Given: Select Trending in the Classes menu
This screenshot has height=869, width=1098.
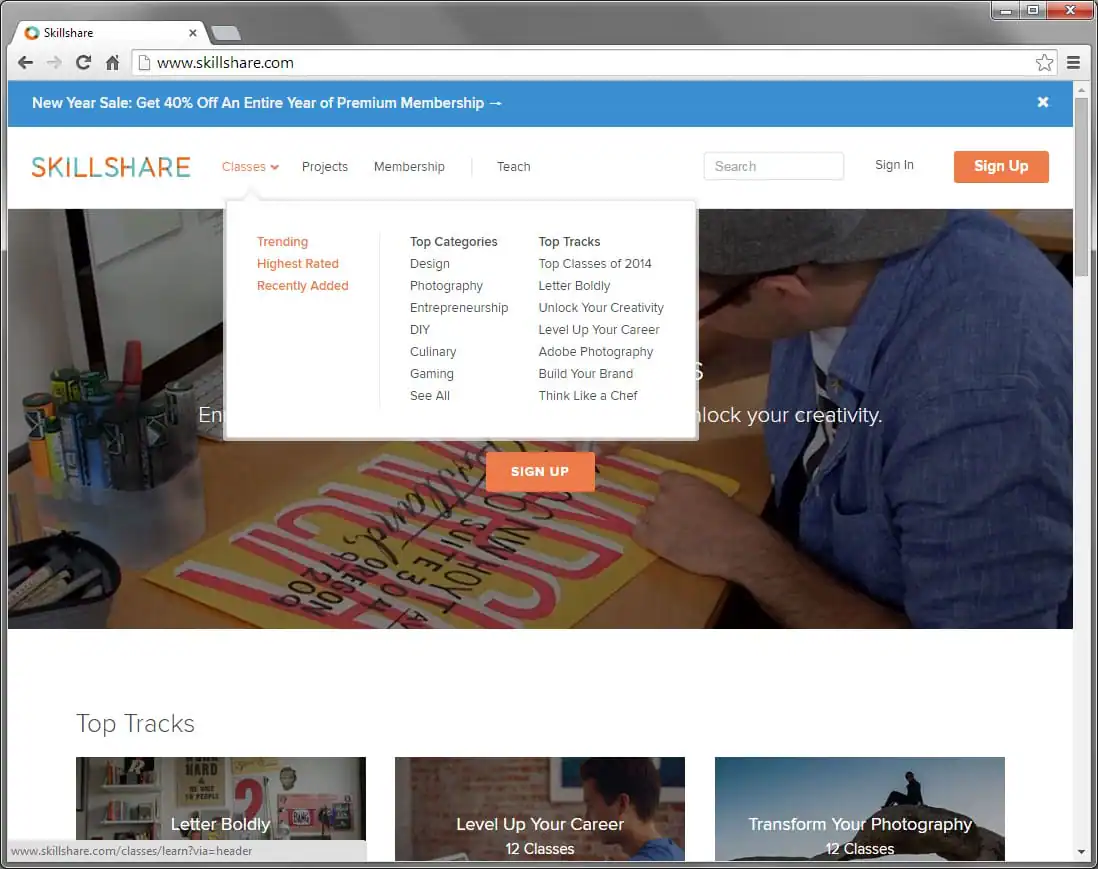Looking at the screenshot, I should click(x=282, y=242).
